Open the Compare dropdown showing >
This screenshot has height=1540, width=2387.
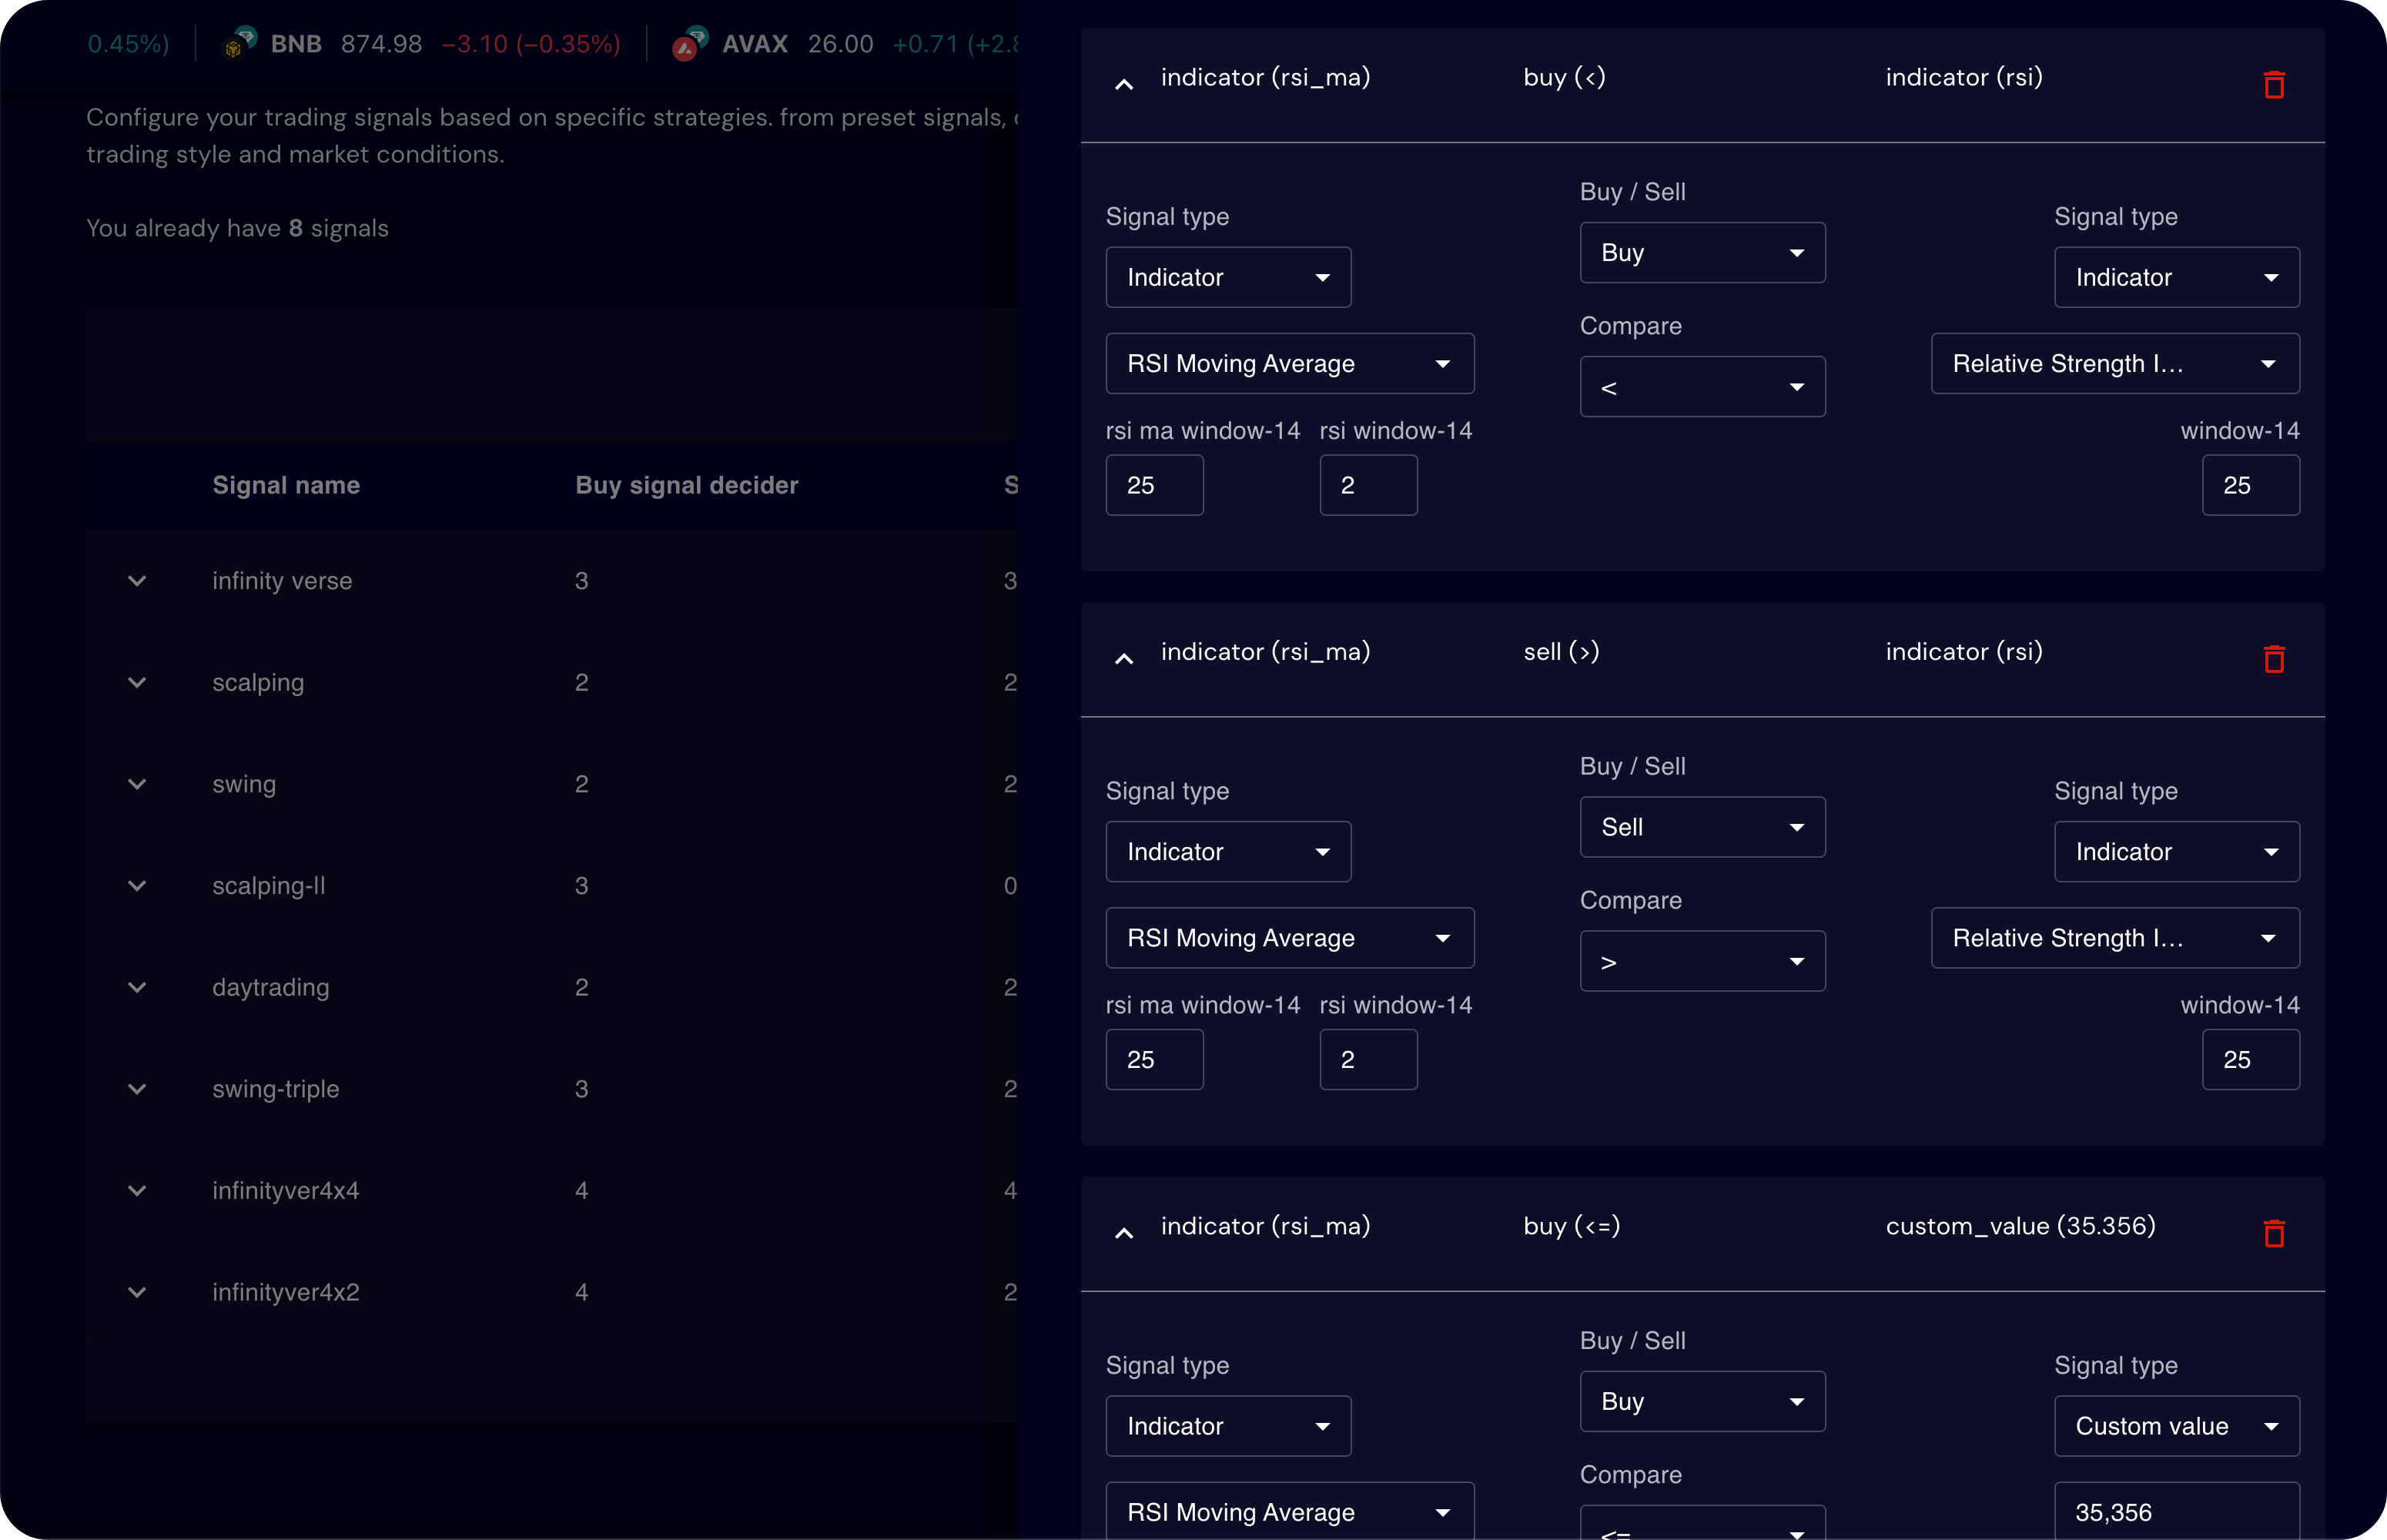pyautogui.click(x=1701, y=961)
